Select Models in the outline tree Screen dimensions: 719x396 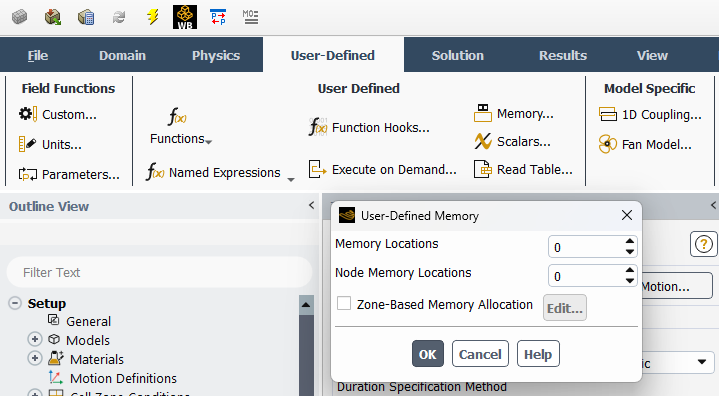pos(88,340)
